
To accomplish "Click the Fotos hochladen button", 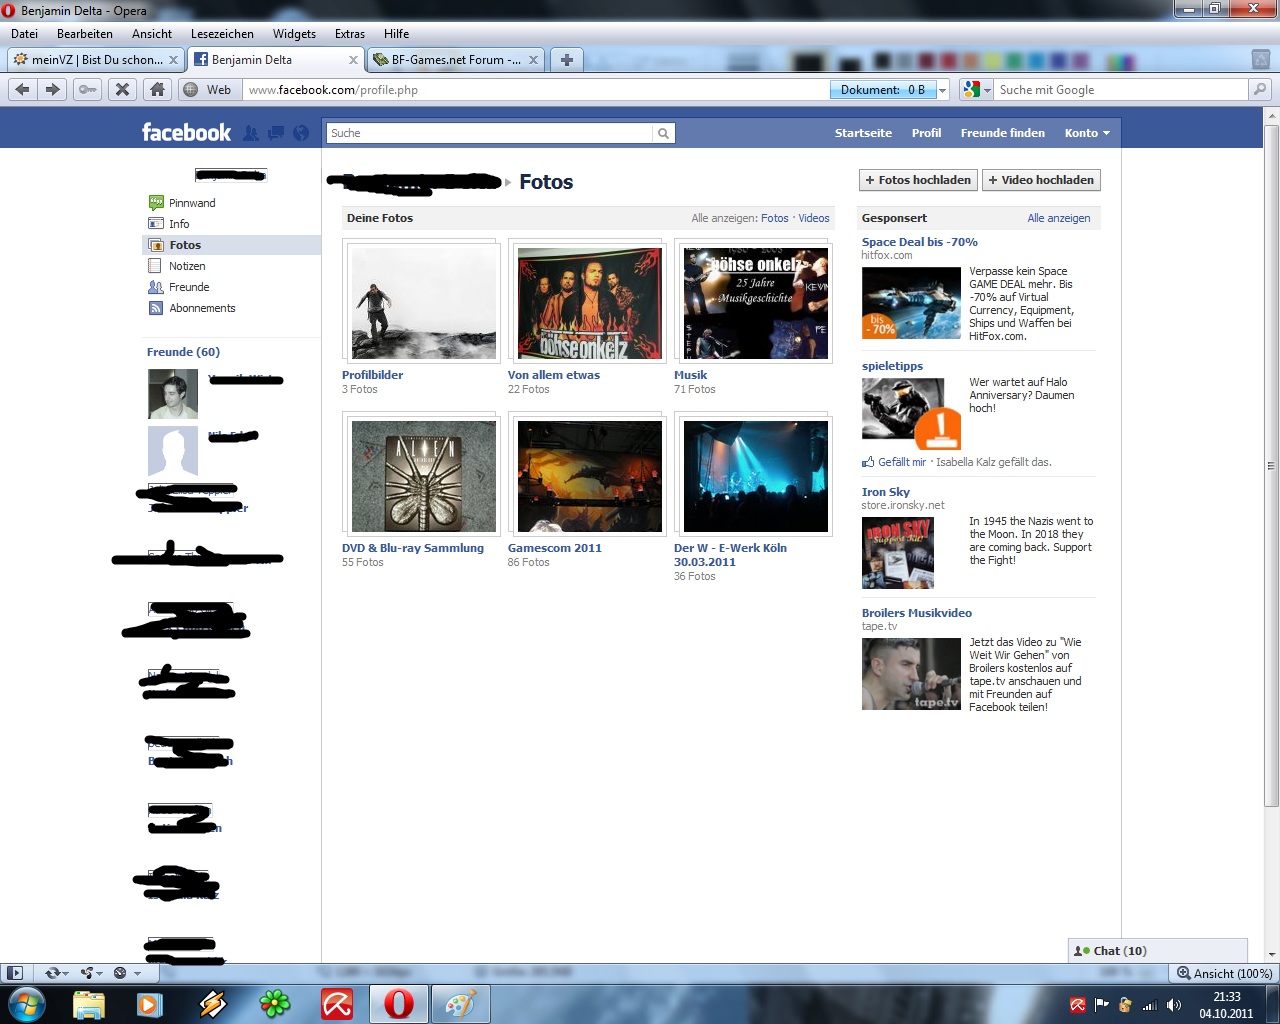I will pyautogui.click(x=918, y=180).
